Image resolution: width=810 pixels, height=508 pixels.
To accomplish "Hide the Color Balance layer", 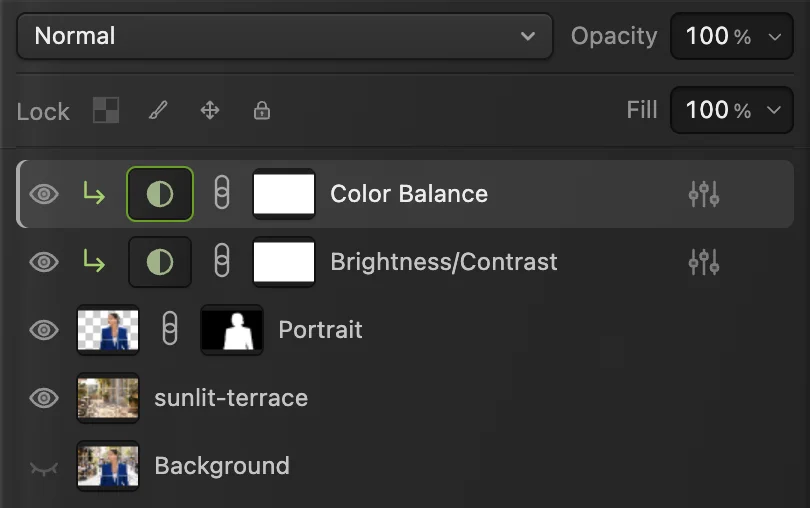I will click(x=44, y=194).
